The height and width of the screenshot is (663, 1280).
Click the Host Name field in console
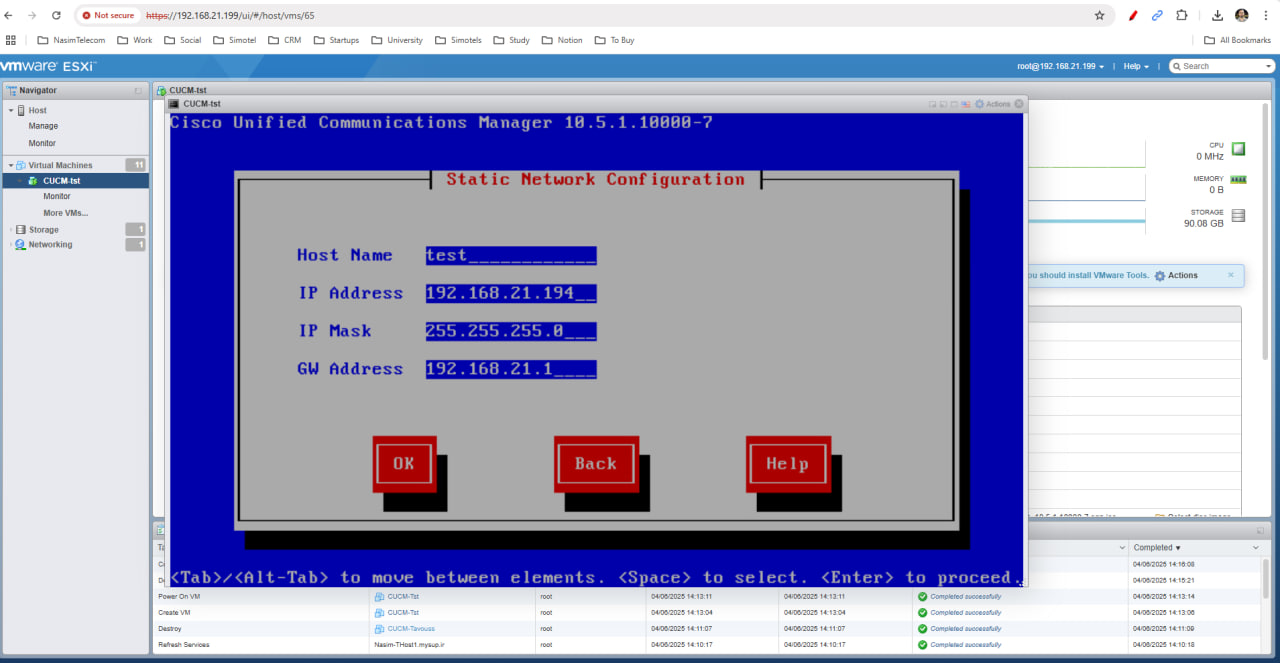(x=511, y=255)
